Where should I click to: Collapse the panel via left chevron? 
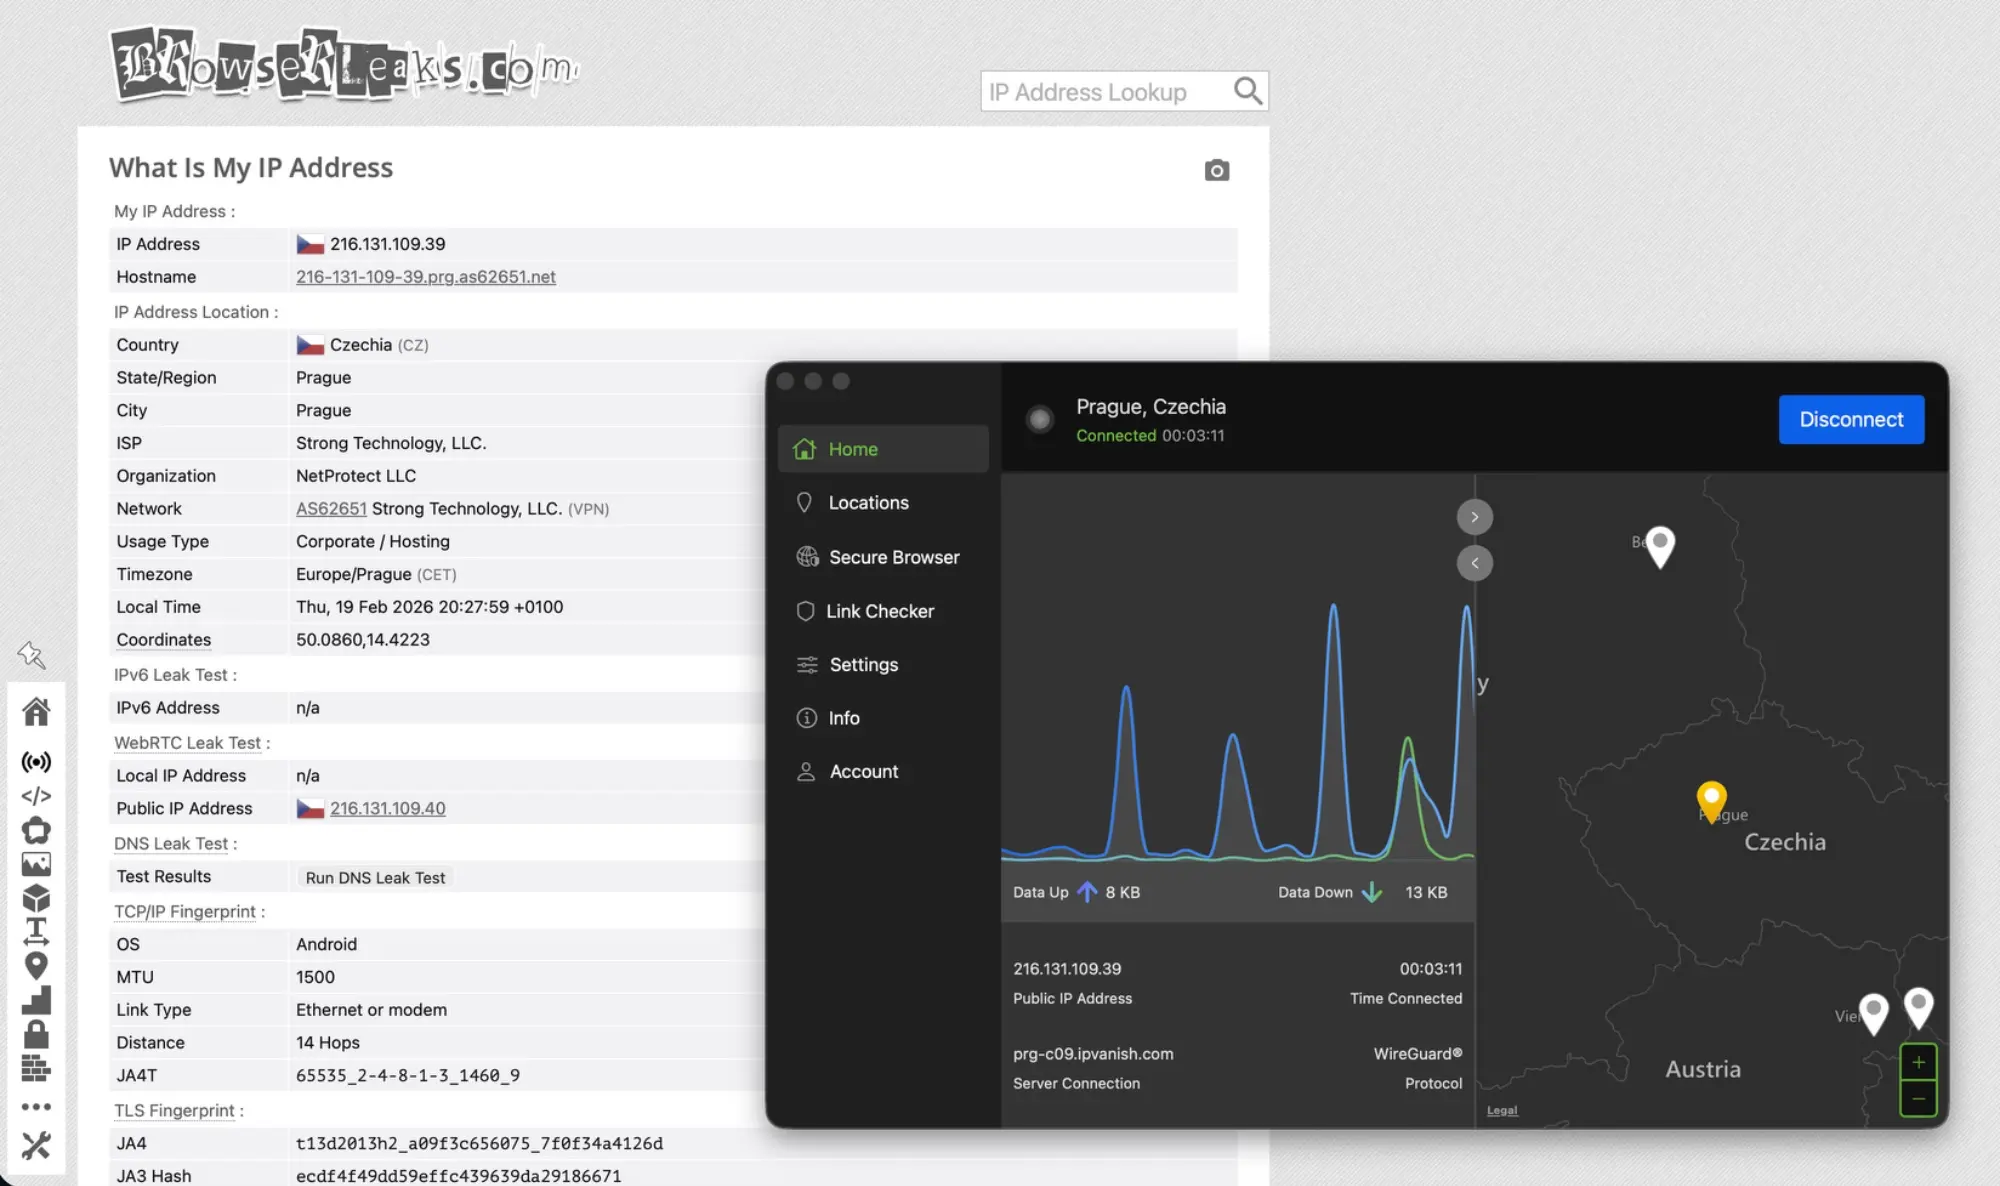click(x=1475, y=563)
